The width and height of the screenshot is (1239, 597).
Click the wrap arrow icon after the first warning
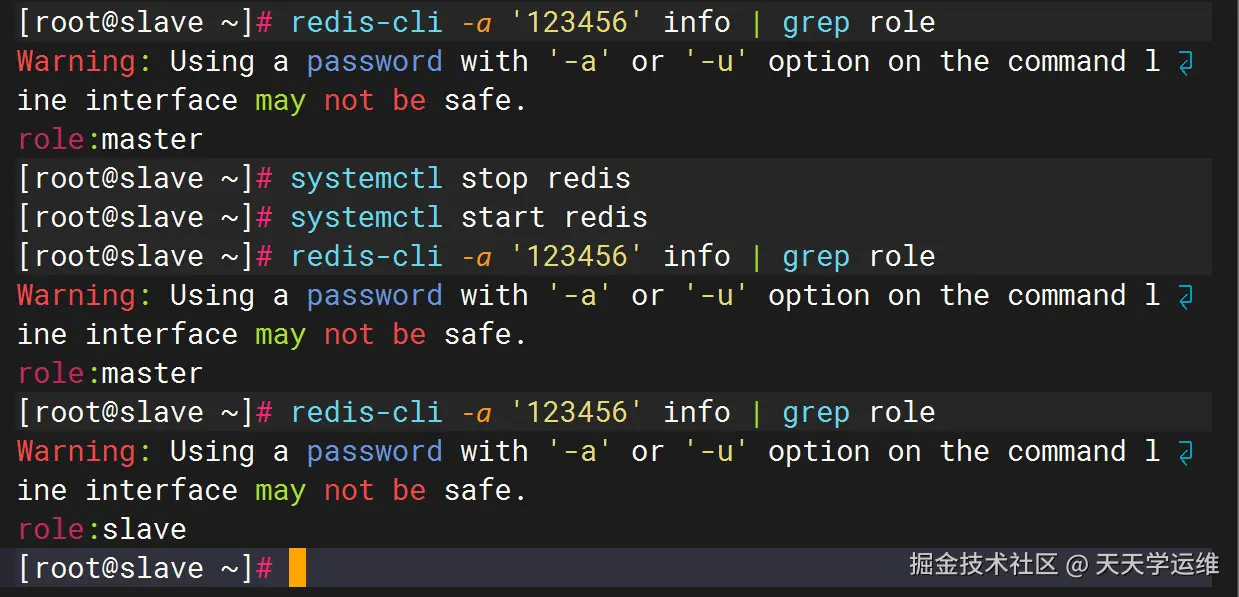coord(1186,63)
